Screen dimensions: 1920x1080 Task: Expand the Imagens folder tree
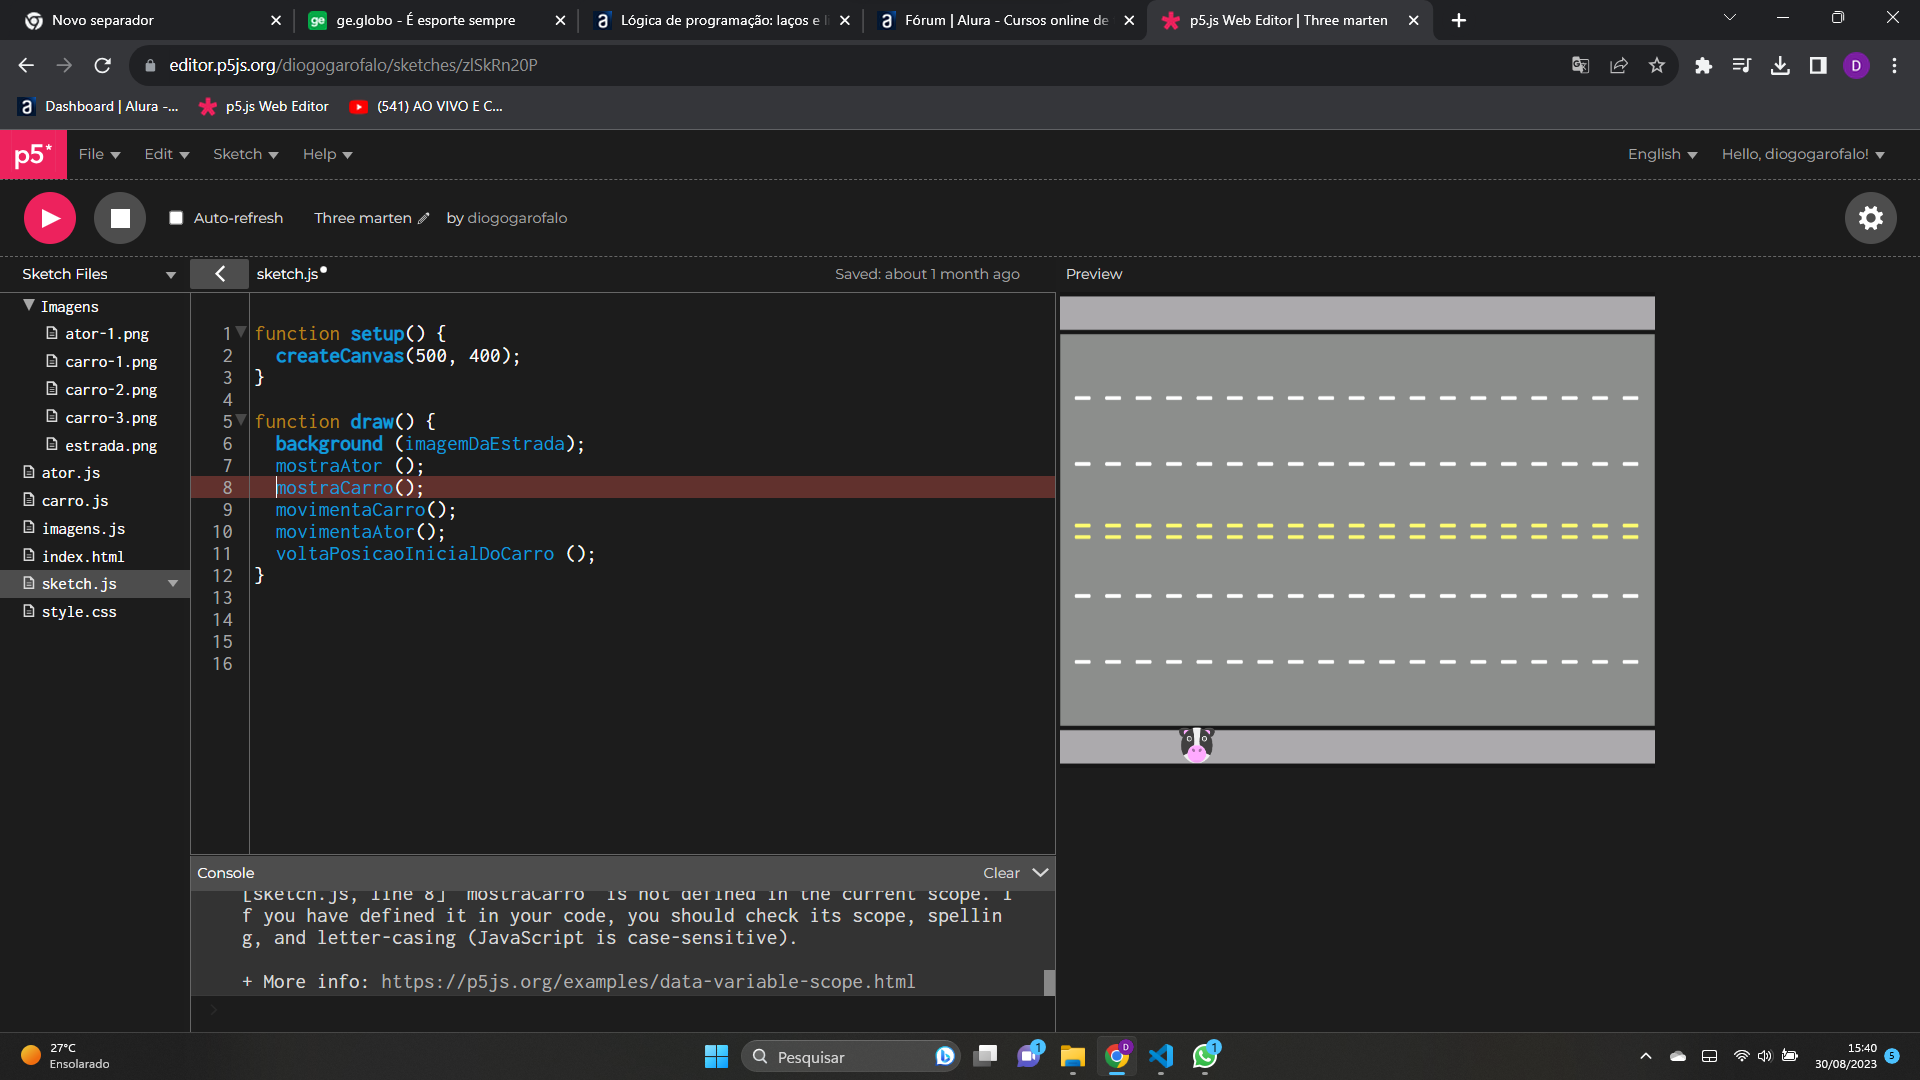(26, 306)
